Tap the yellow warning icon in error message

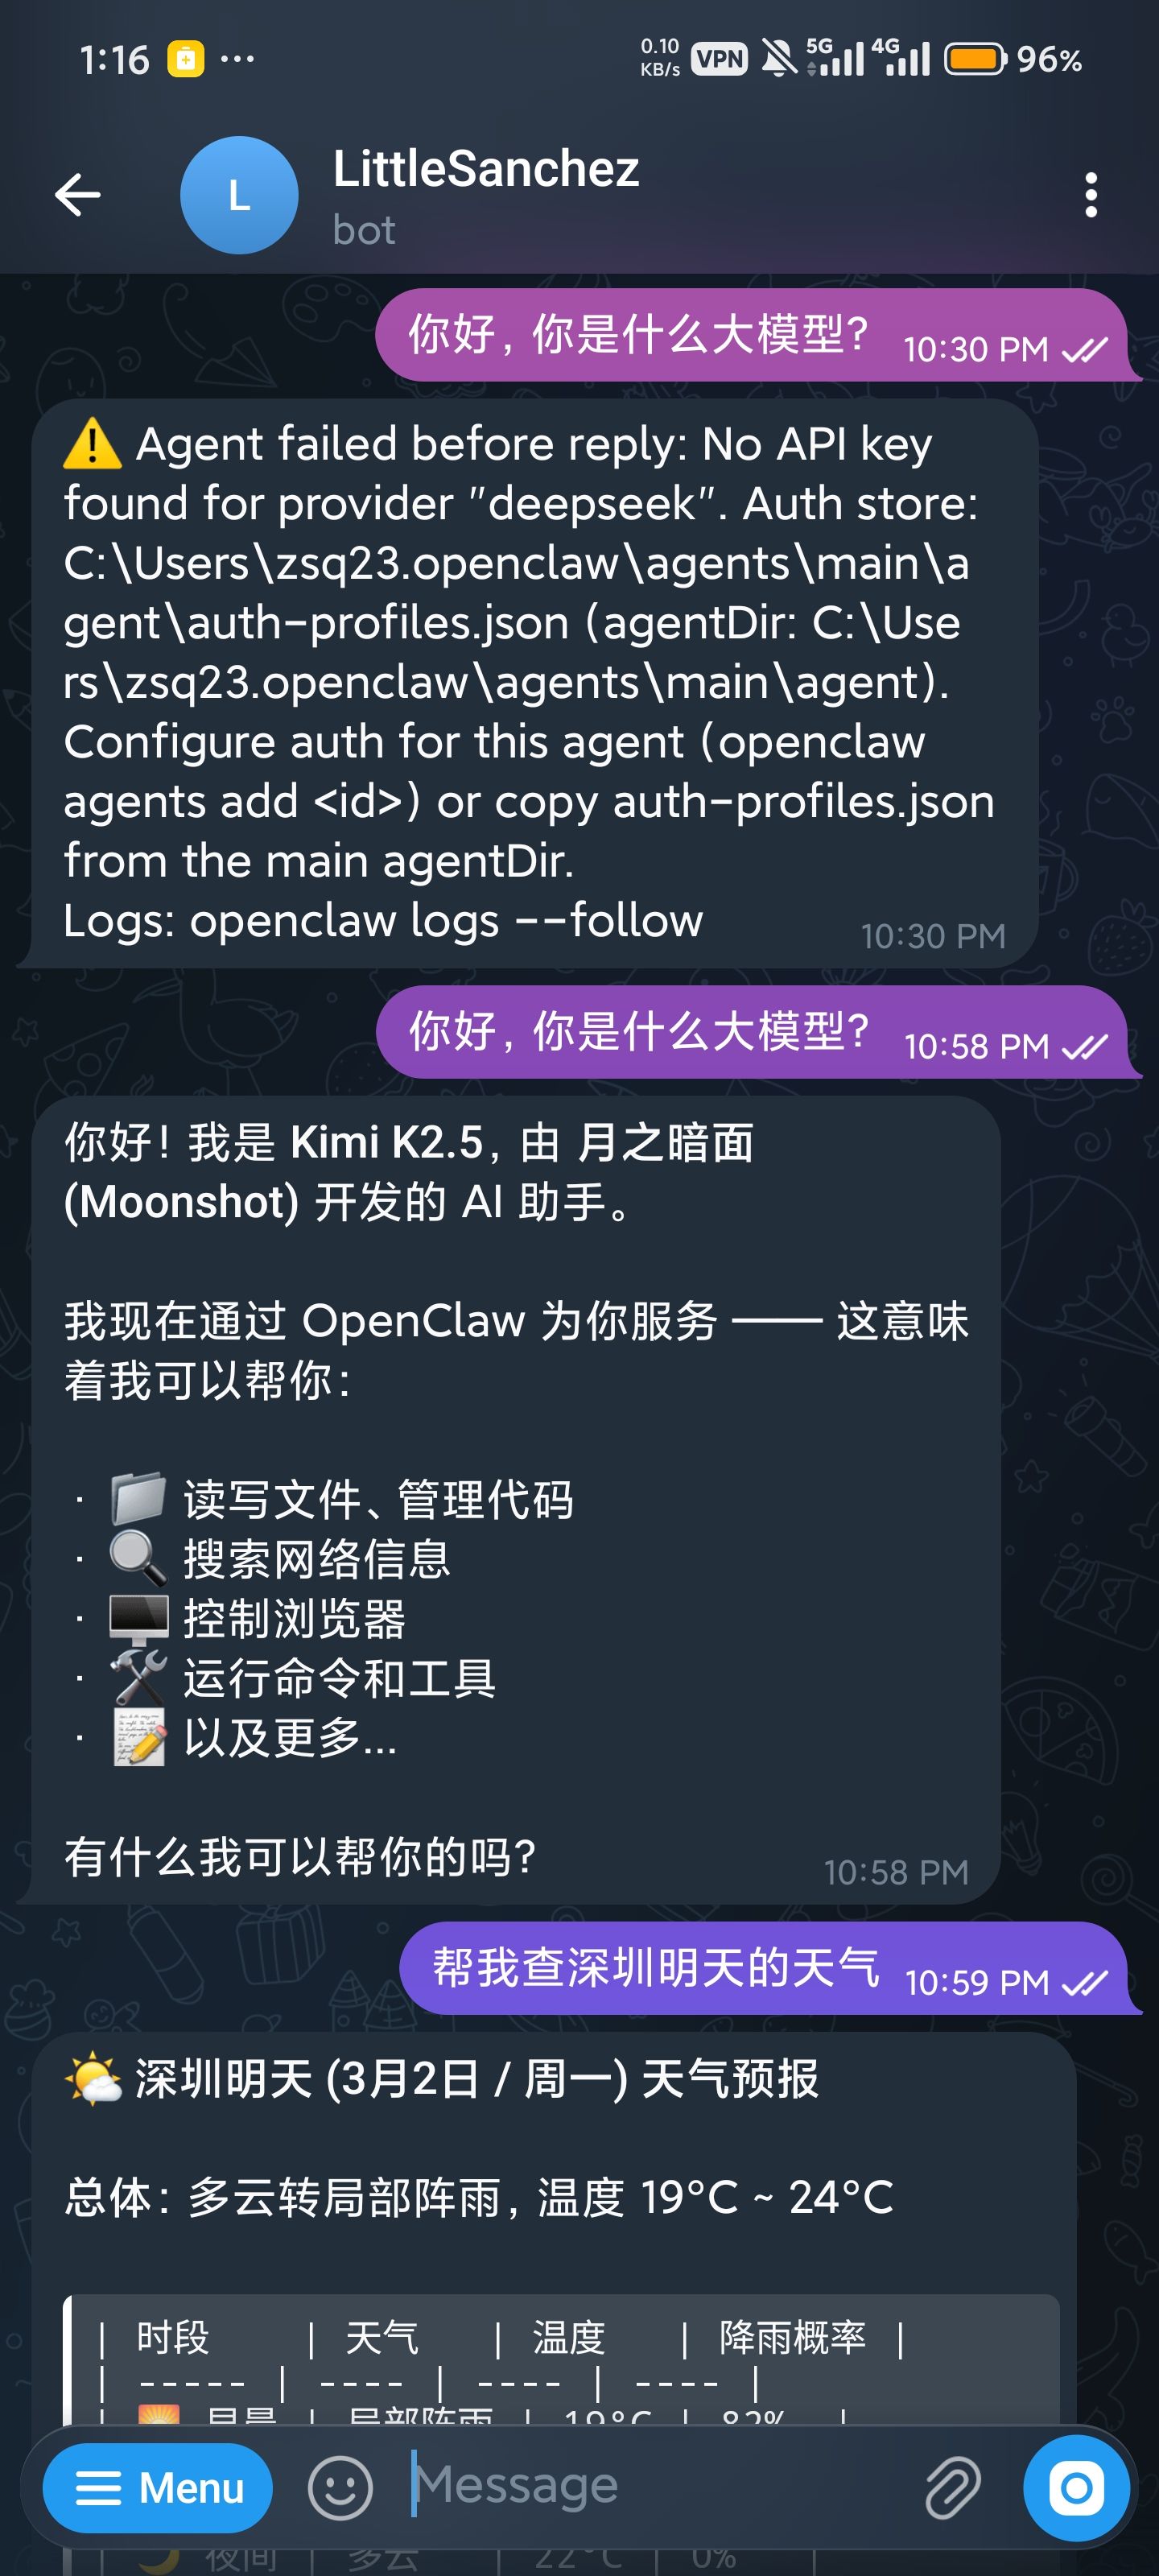click(x=92, y=444)
